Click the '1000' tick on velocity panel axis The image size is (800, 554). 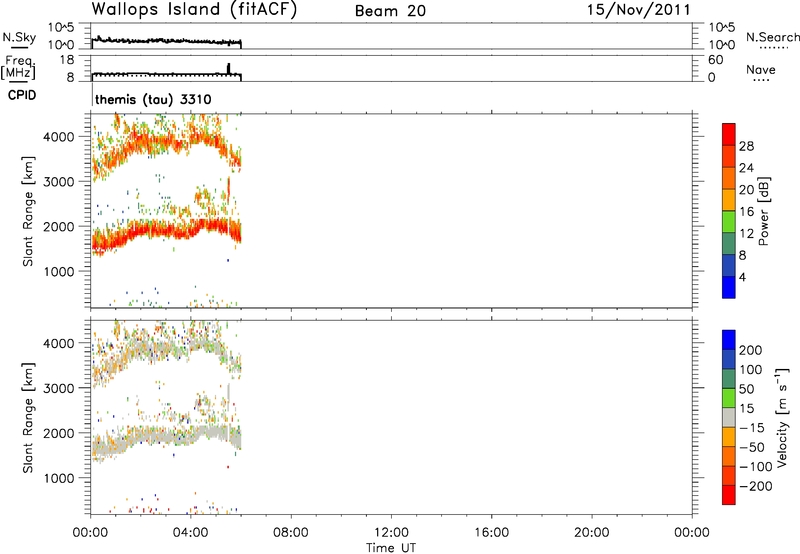[59, 478]
